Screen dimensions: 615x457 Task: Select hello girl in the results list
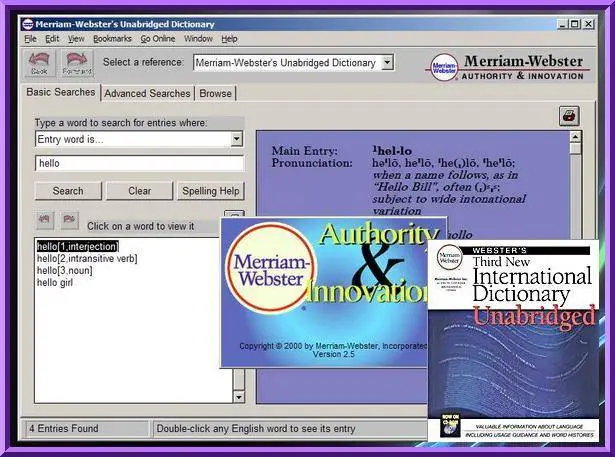tap(55, 283)
